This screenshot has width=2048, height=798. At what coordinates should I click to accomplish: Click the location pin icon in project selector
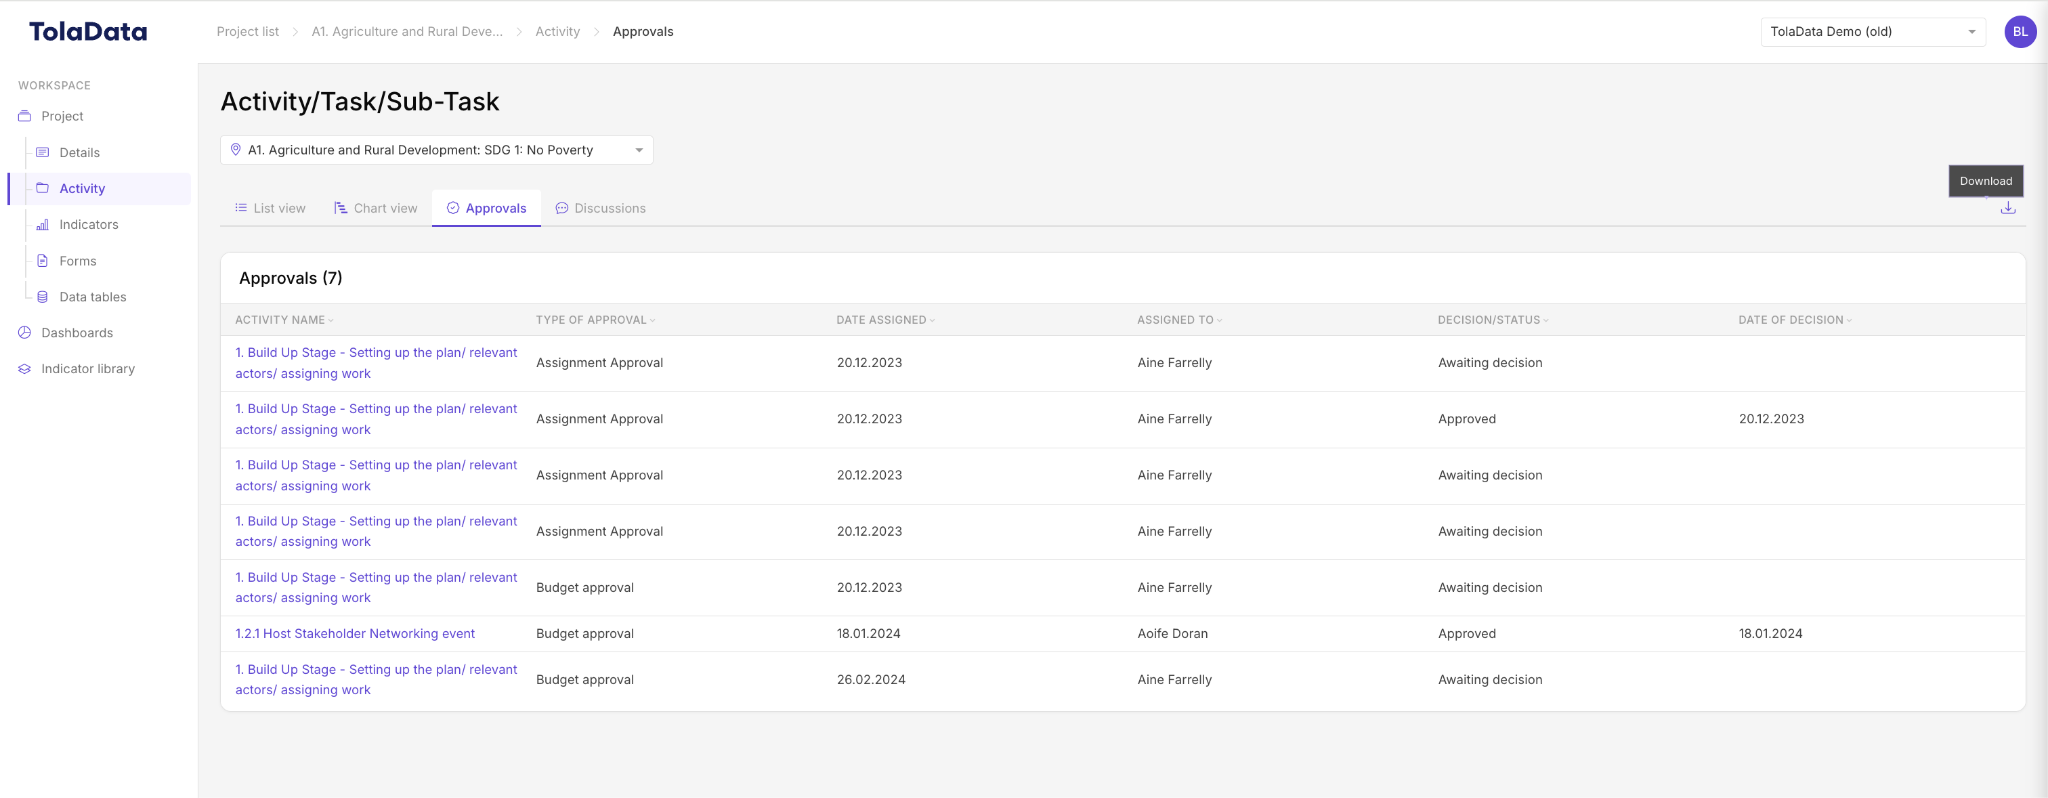click(236, 150)
